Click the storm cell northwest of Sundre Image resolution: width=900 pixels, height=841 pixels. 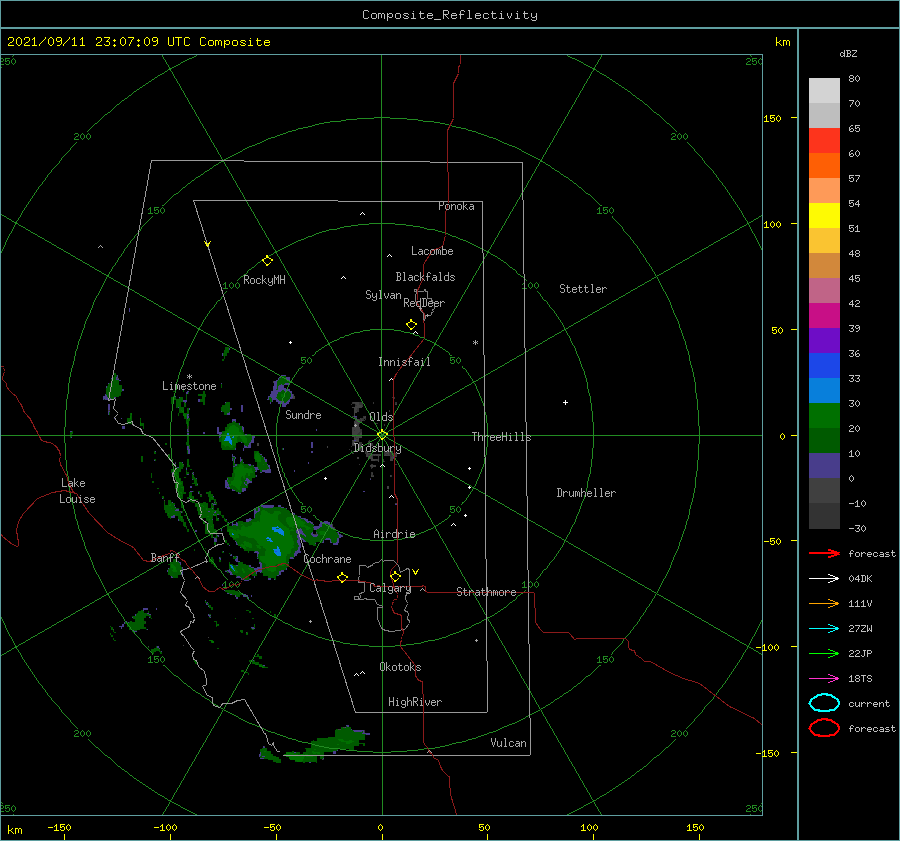coord(282,390)
